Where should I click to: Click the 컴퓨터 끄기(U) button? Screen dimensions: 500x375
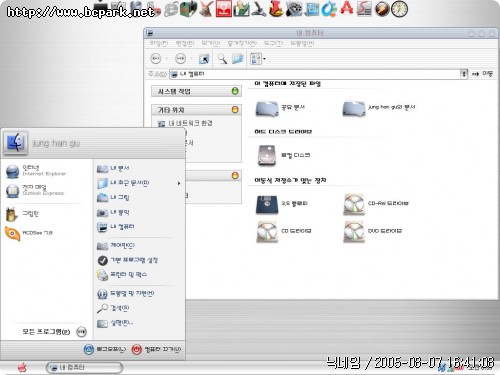pos(156,349)
